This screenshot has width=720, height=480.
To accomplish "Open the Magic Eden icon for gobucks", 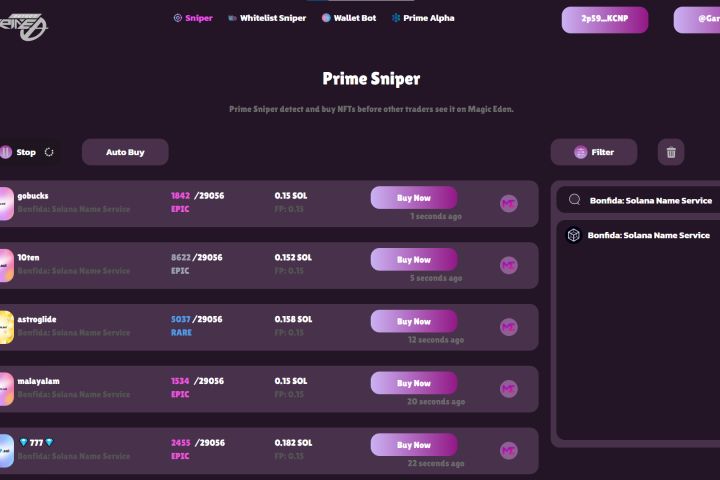I will pos(509,203).
